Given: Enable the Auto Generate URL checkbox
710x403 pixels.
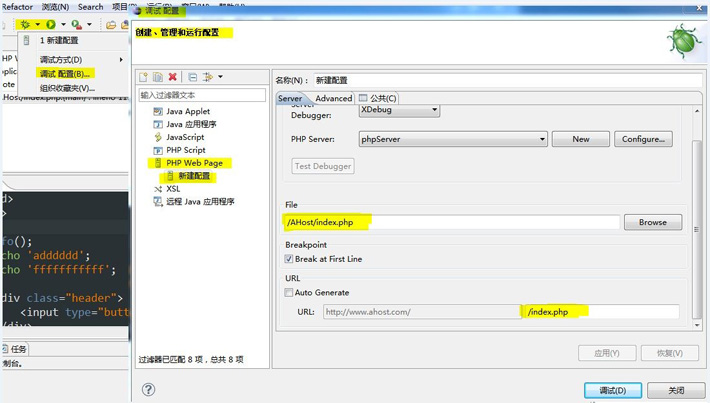Looking at the screenshot, I should [x=289, y=293].
